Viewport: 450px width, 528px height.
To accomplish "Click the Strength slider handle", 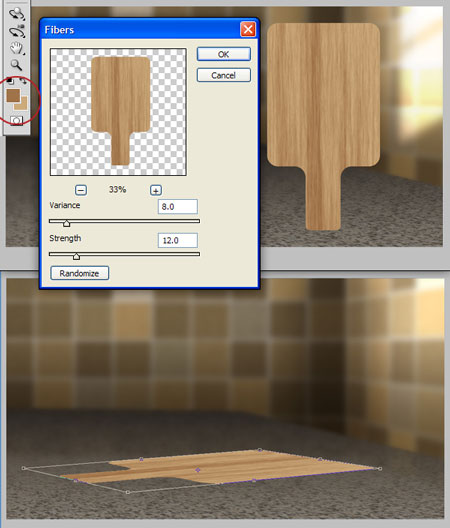I will pyautogui.click(x=76, y=256).
